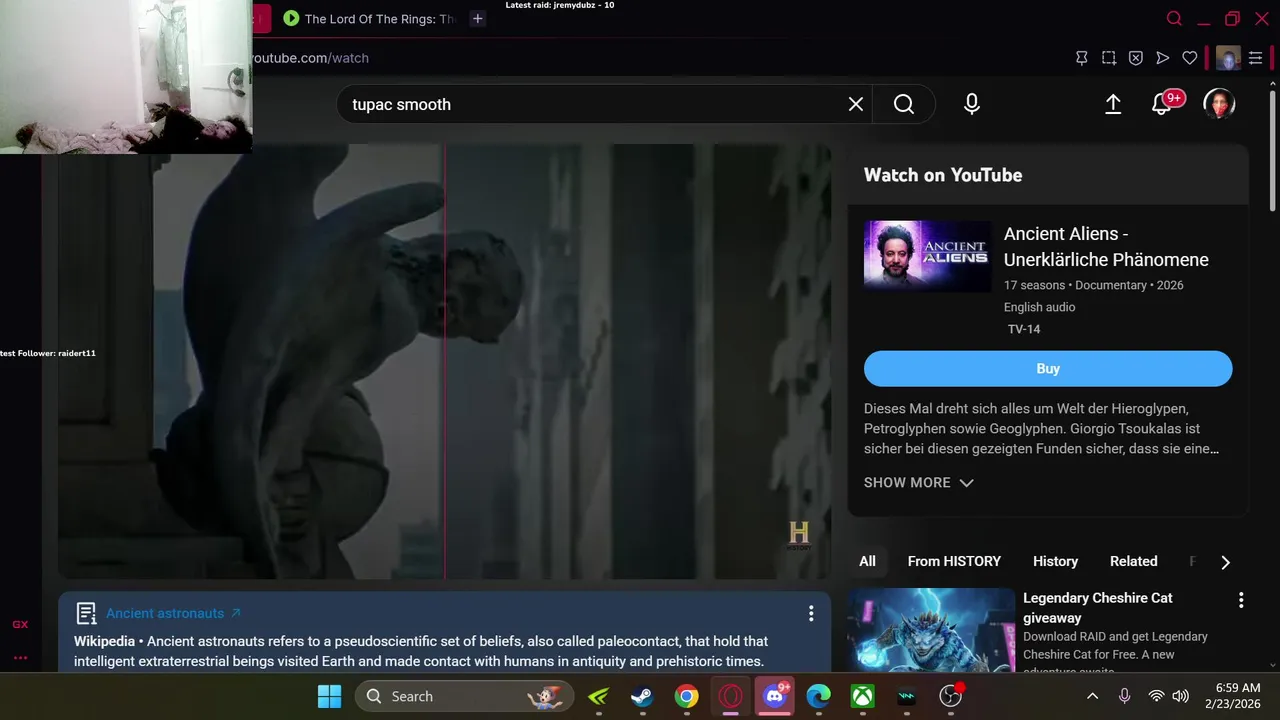Click the Windows taskbar Search box
Screen dimensions: 1280x720
click(465, 696)
